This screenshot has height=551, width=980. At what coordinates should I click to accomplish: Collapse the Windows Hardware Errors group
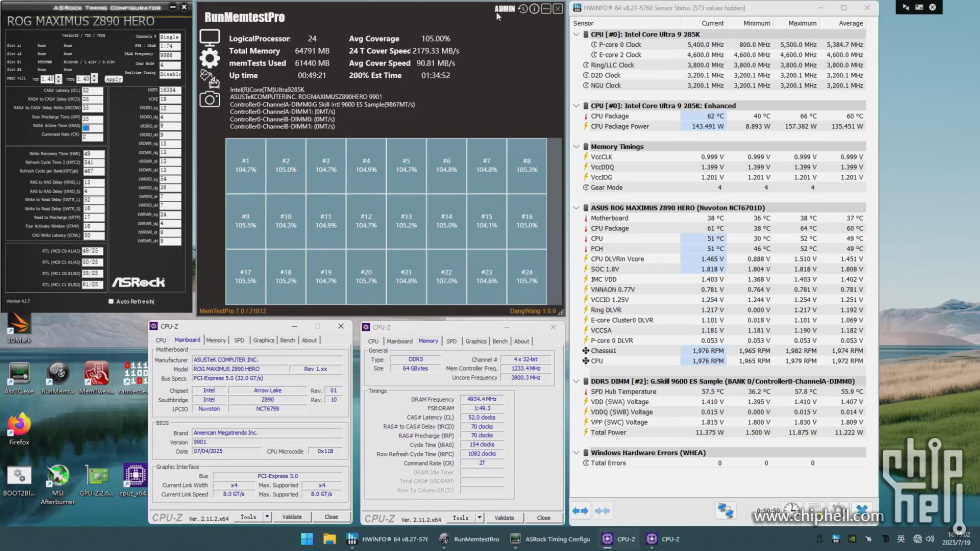(x=576, y=452)
